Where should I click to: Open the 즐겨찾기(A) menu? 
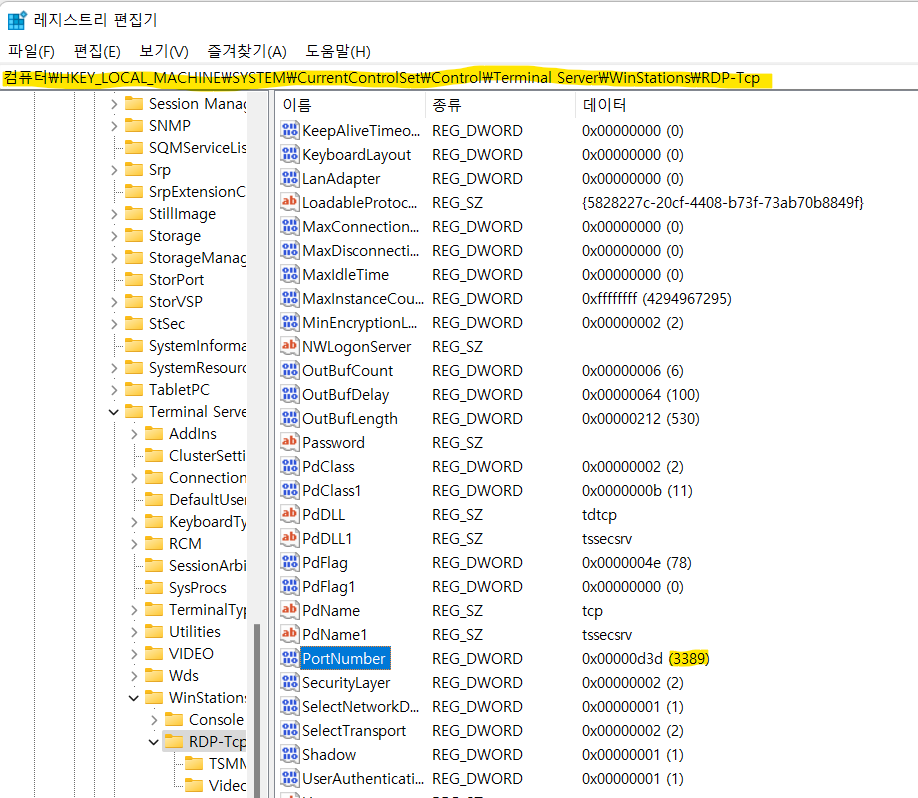click(x=246, y=52)
